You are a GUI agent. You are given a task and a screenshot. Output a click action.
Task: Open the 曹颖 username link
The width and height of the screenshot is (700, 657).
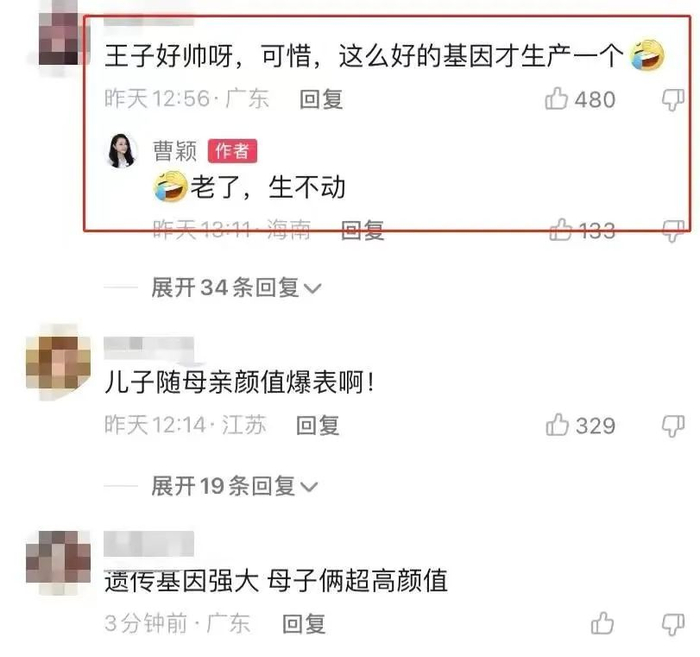pos(175,150)
